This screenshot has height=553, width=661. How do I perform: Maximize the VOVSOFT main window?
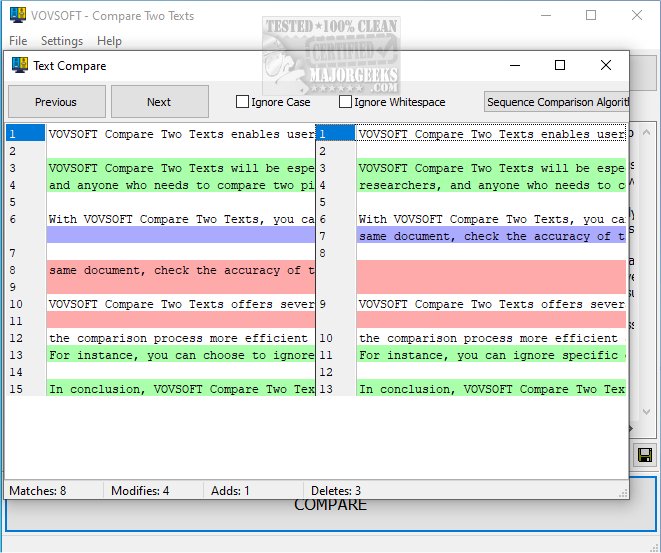point(591,15)
